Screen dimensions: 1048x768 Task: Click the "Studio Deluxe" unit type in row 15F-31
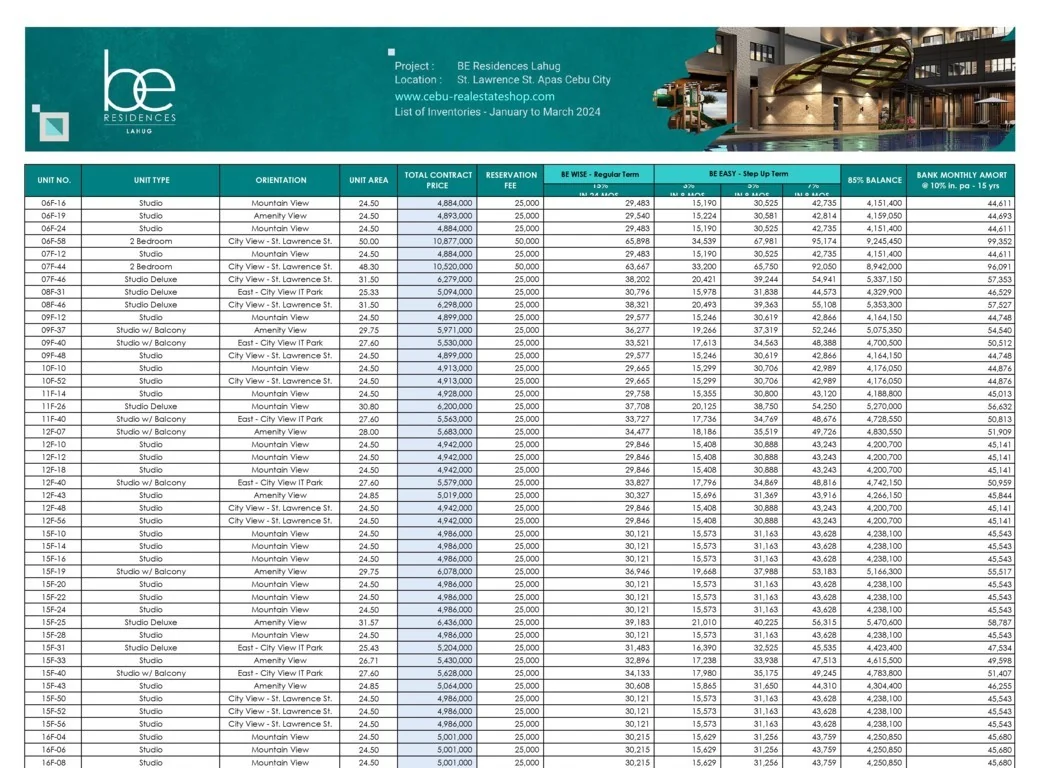click(x=151, y=648)
